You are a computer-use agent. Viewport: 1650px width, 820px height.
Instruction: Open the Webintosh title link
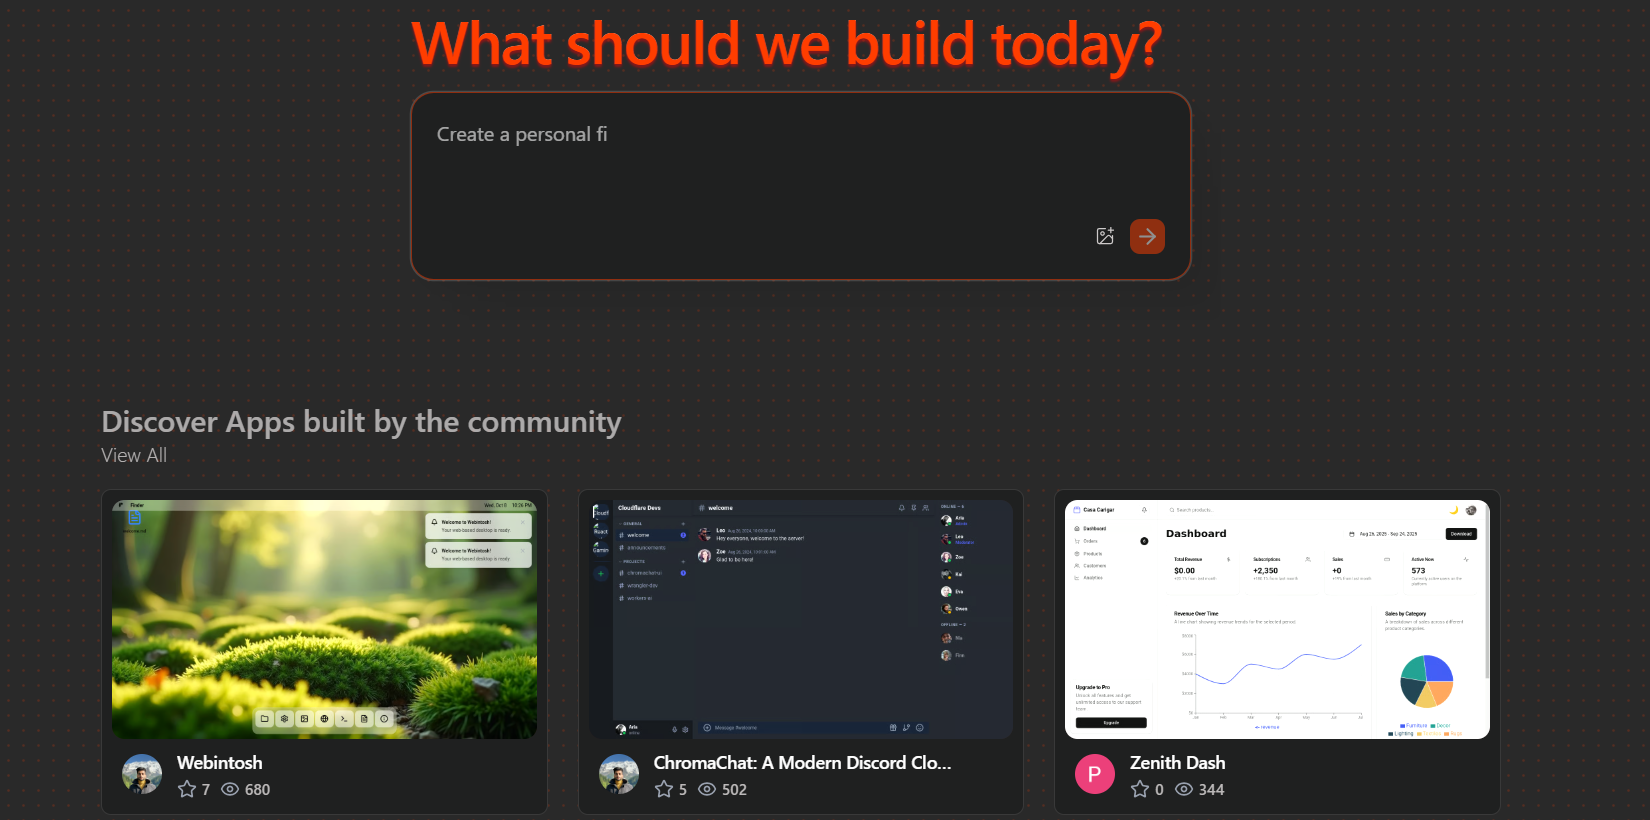coord(220,762)
